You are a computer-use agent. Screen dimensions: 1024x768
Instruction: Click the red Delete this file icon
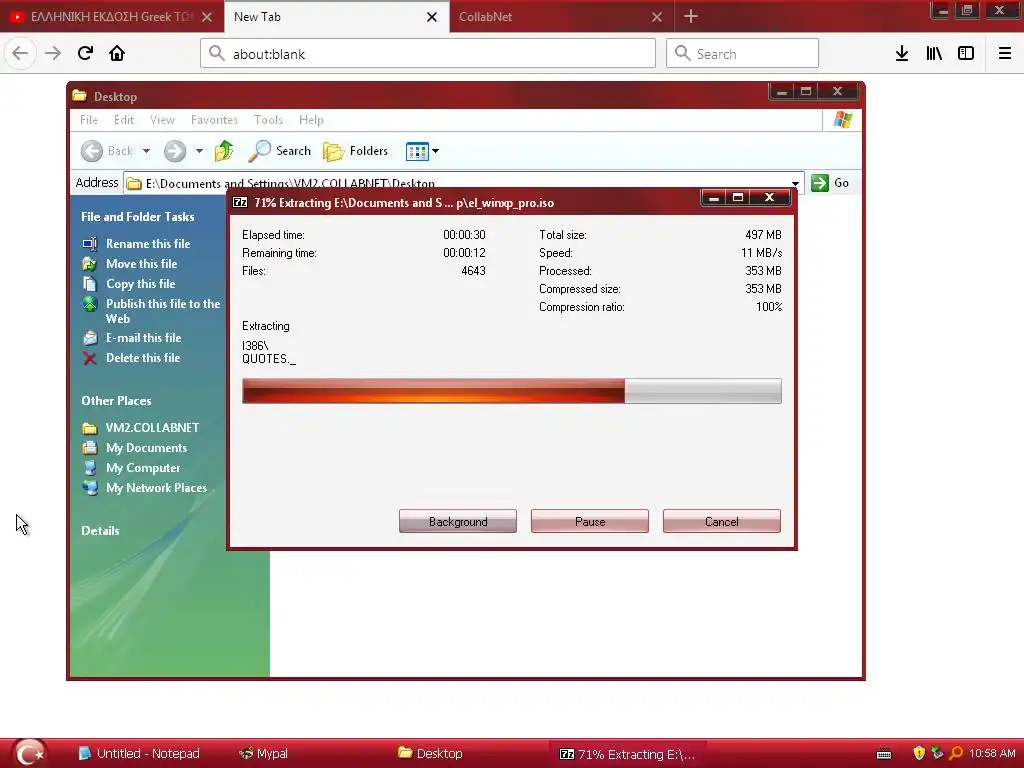coord(90,358)
